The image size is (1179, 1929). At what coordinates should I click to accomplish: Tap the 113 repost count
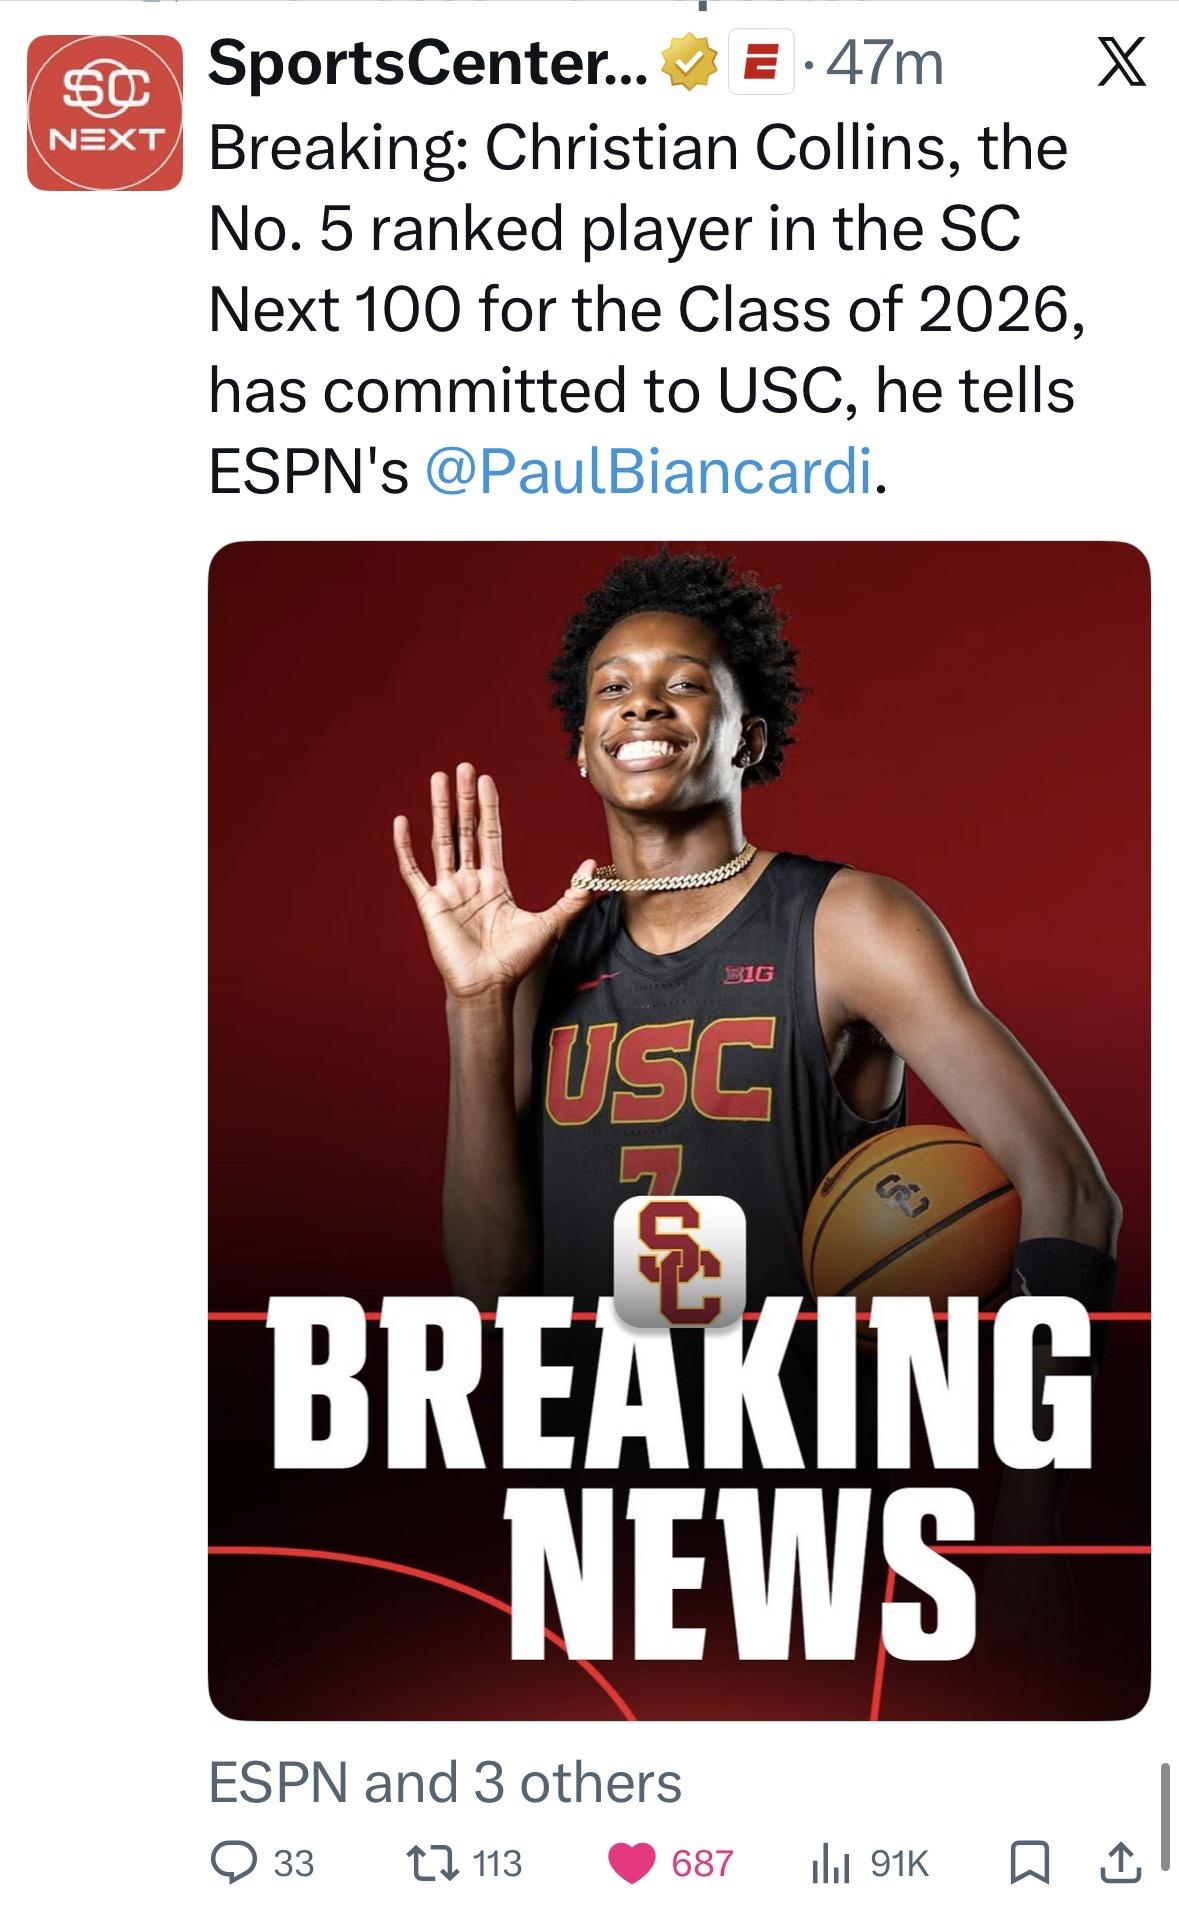[497, 1863]
